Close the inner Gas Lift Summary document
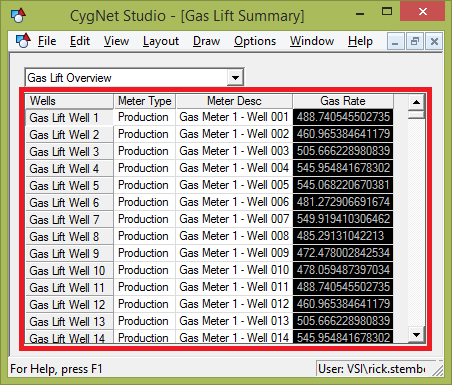This screenshot has height=385, width=452. (434, 42)
